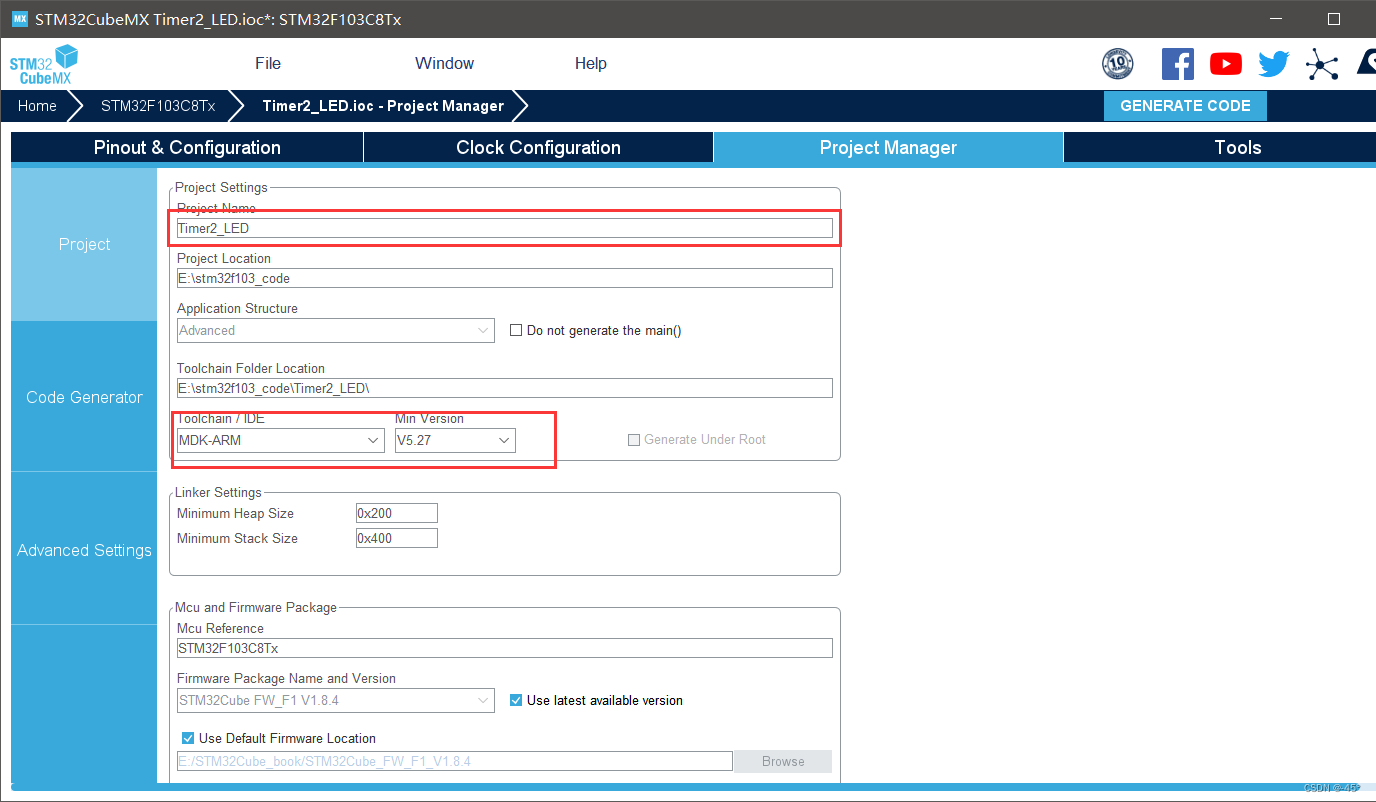Click the Browse button
The height and width of the screenshot is (802, 1376).
[x=783, y=761]
